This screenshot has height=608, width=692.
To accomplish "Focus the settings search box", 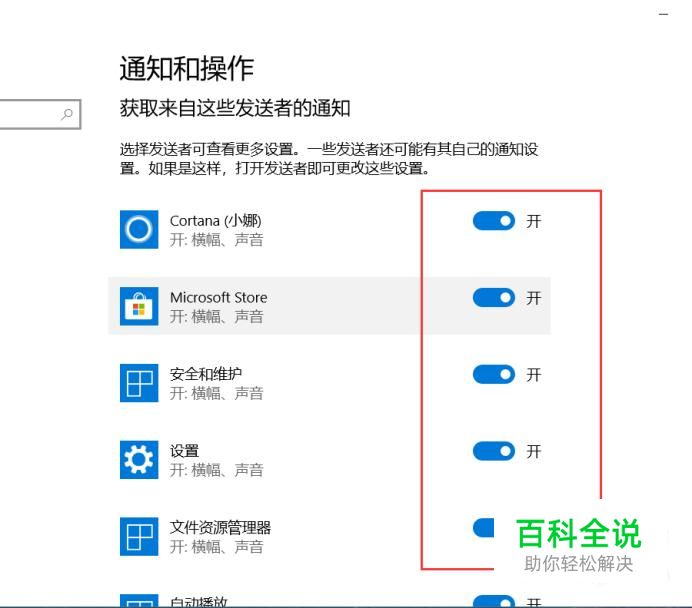I will pos(40,114).
